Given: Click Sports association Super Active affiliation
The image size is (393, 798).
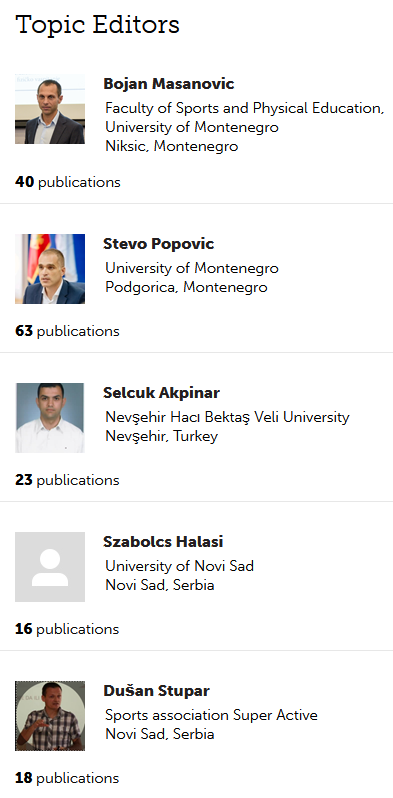Looking at the screenshot, I should coord(211,715).
